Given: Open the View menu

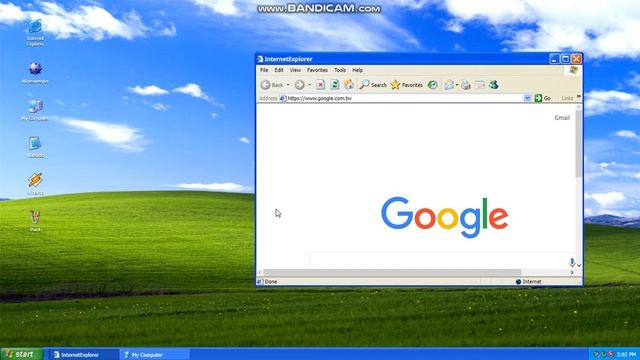Looking at the screenshot, I should tap(295, 70).
